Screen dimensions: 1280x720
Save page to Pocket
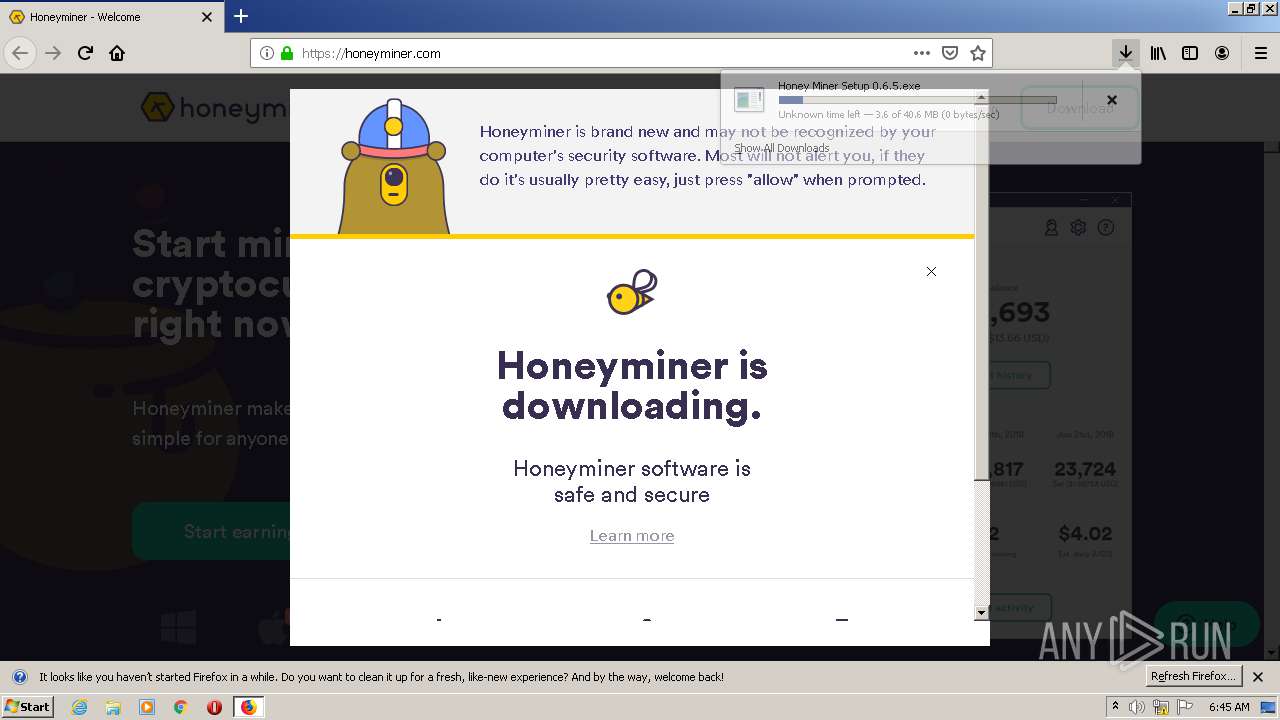pos(950,53)
